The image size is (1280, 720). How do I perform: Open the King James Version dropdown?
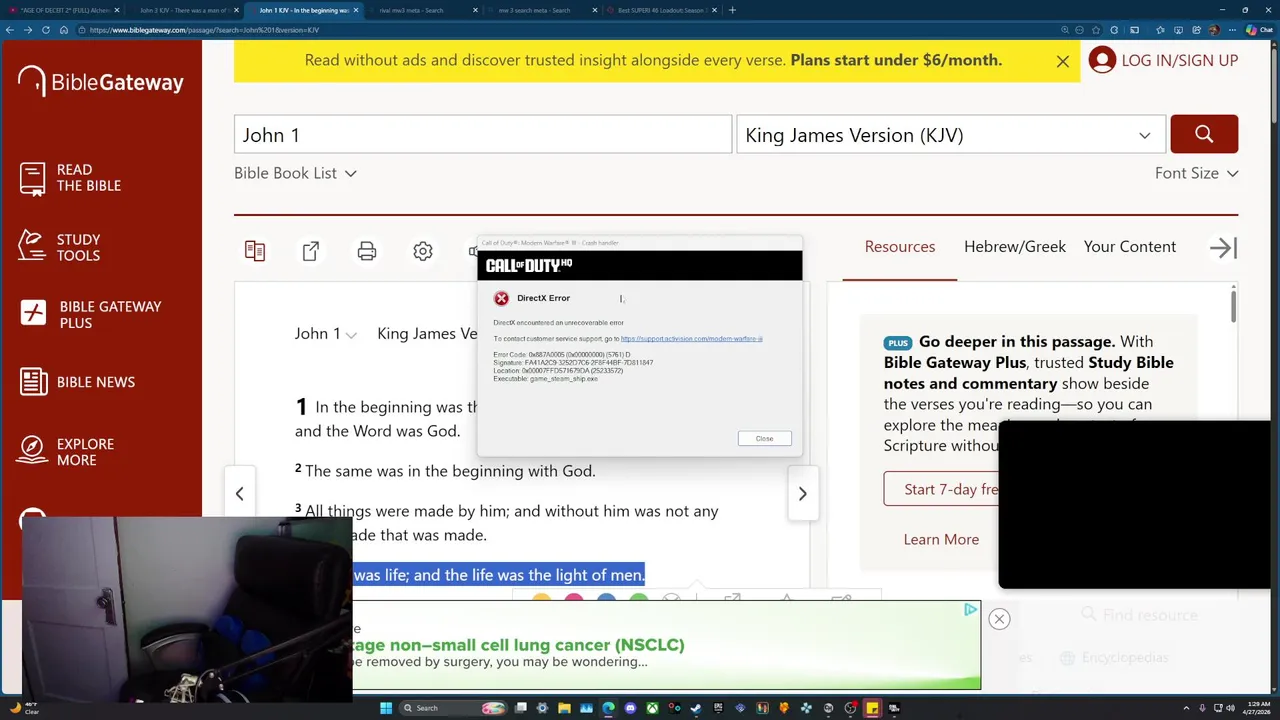(951, 134)
